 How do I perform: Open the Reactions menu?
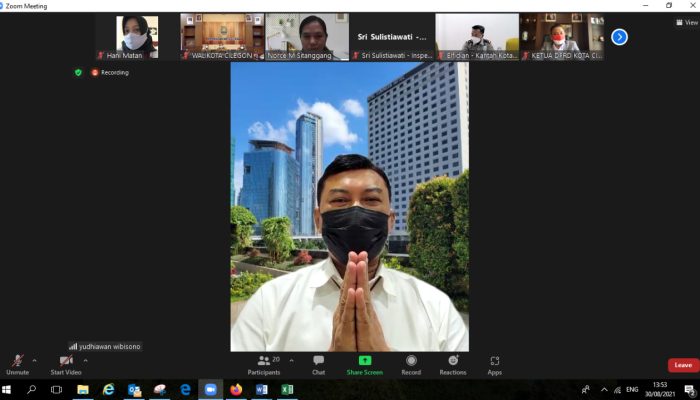coord(453,364)
